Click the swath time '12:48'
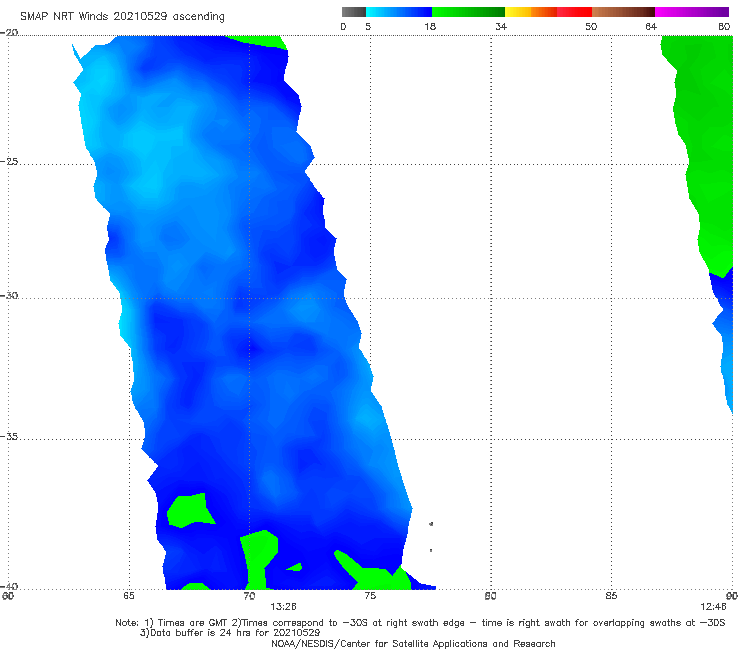Screen dimensions: 740x650 click(713, 607)
